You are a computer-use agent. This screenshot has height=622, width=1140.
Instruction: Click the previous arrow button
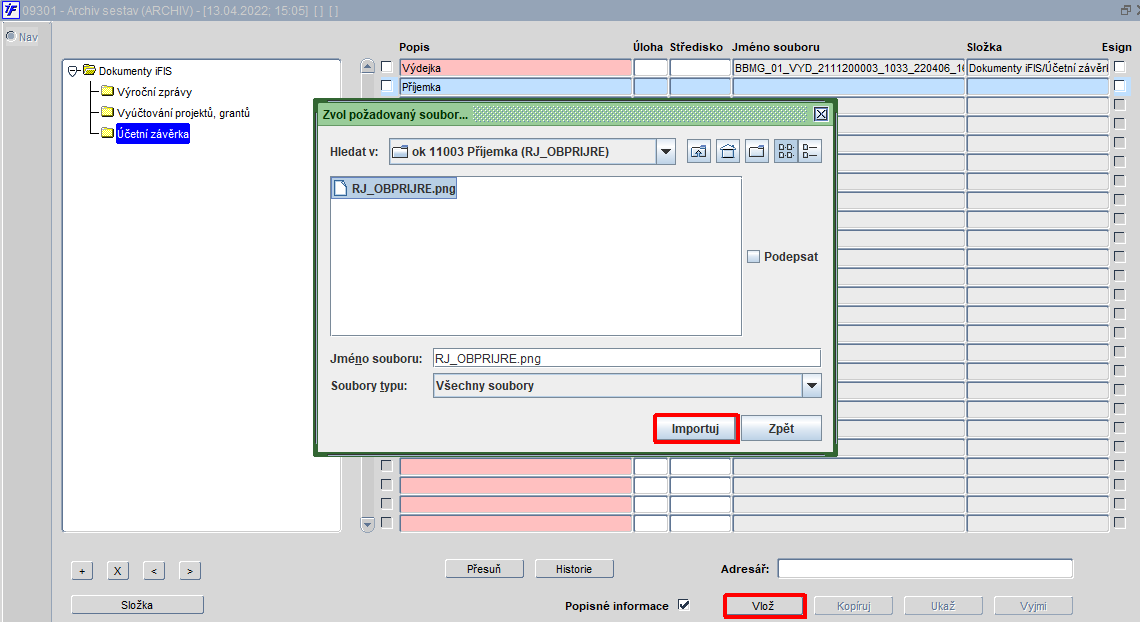coord(154,571)
